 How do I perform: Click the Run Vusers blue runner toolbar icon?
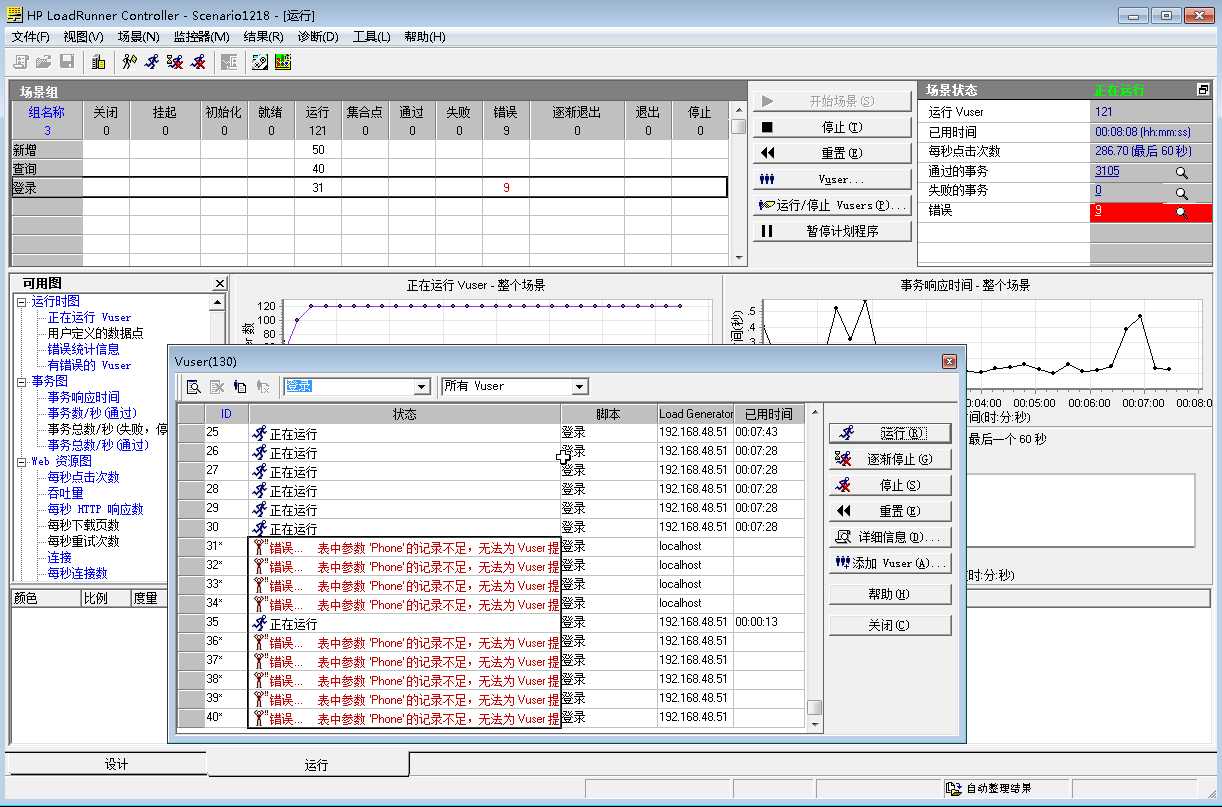coord(152,62)
